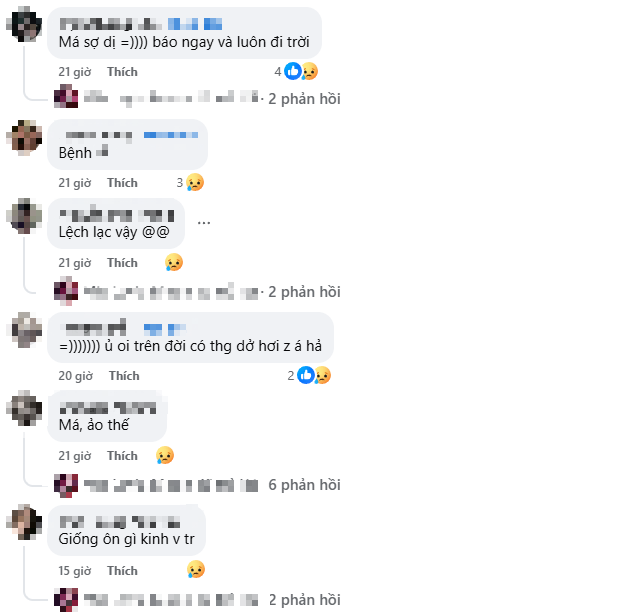Click the crying emoji on the "Bệnh" comment
634x613 pixels.
click(195, 182)
